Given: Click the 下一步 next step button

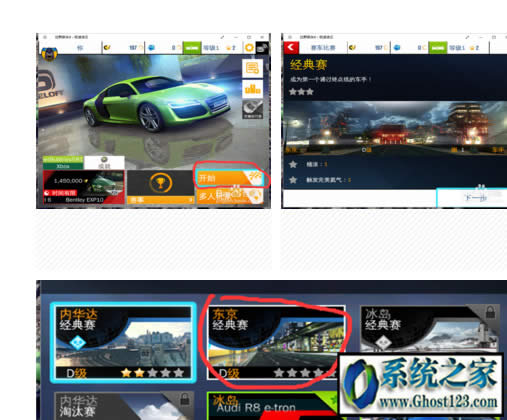Looking at the screenshot, I should 472,198.
